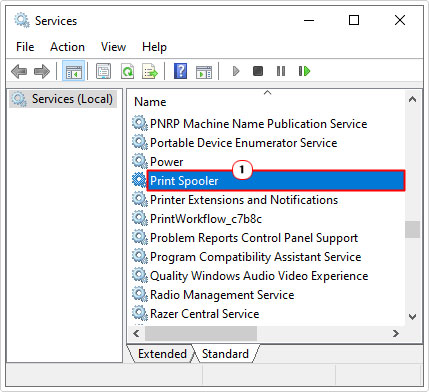The height and width of the screenshot is (392, 429).
Task: Click the Back arrow toolbar icon
Action: (19, 71)
